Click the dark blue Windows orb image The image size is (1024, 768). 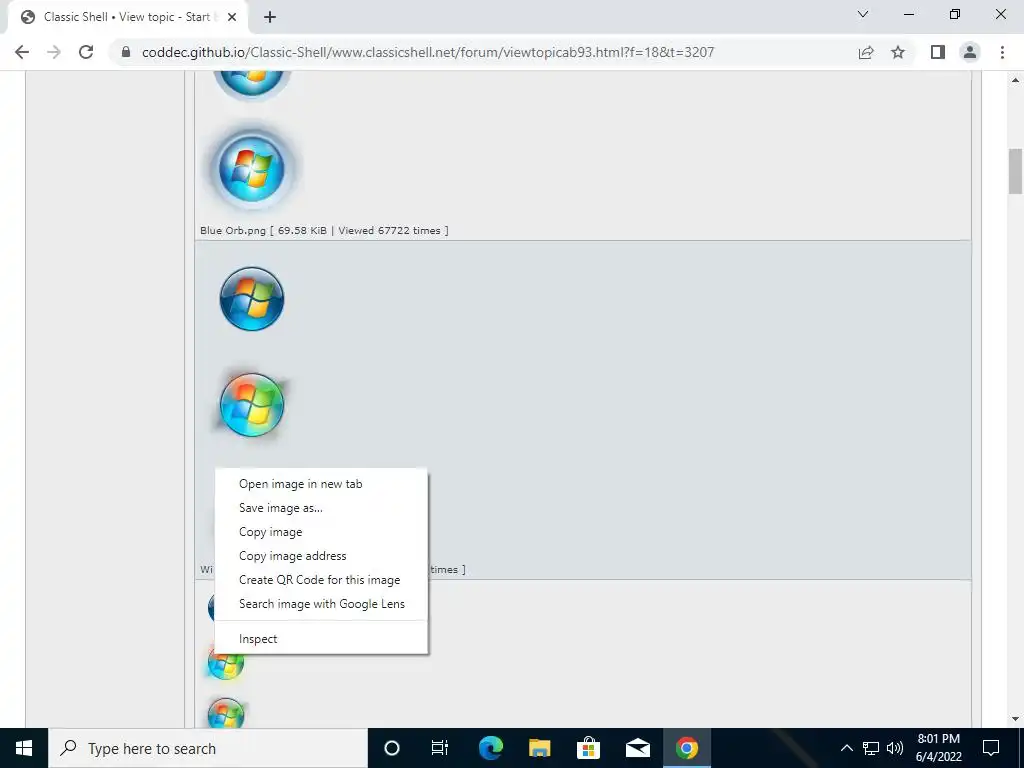click(251, 299)
